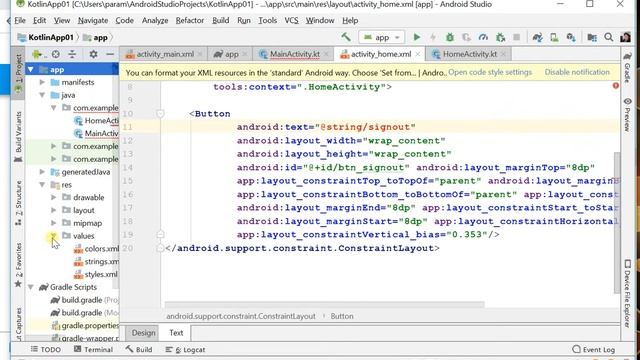The height and width of the screenshot is (360, 640).
Task: Click Attach debugger to process icon
Action: (500, 37)
